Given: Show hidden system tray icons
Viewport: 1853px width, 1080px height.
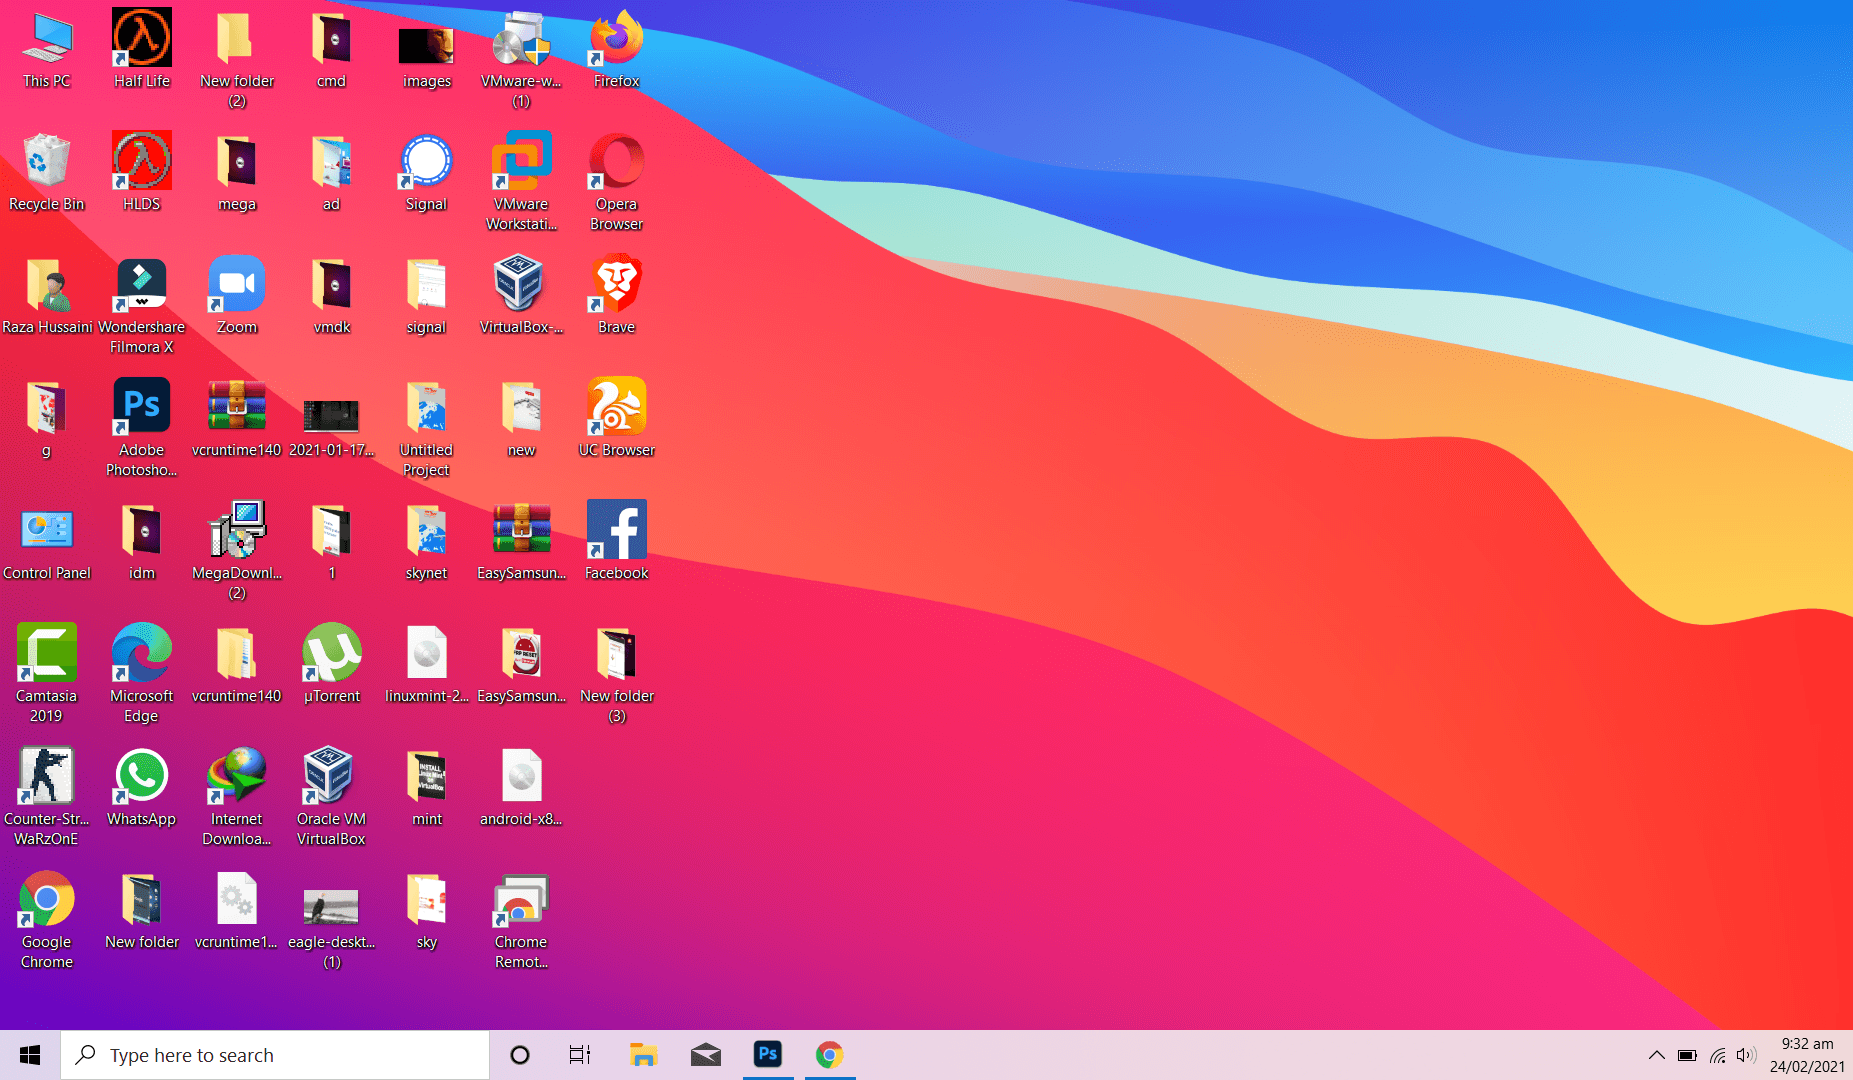Looking at the screenshot, I should click(x=1656, y=1055).
